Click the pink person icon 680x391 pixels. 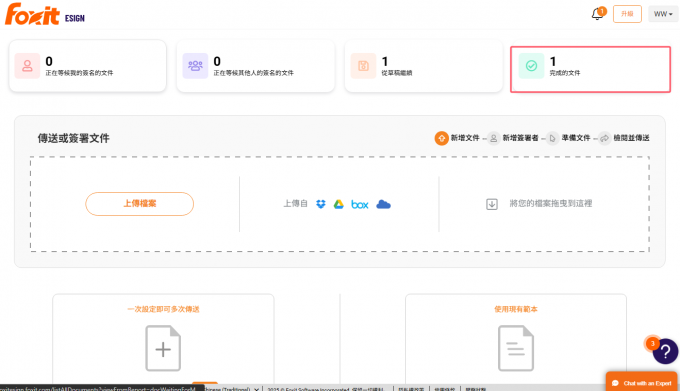pyautogui.click(x=27, y=66)
